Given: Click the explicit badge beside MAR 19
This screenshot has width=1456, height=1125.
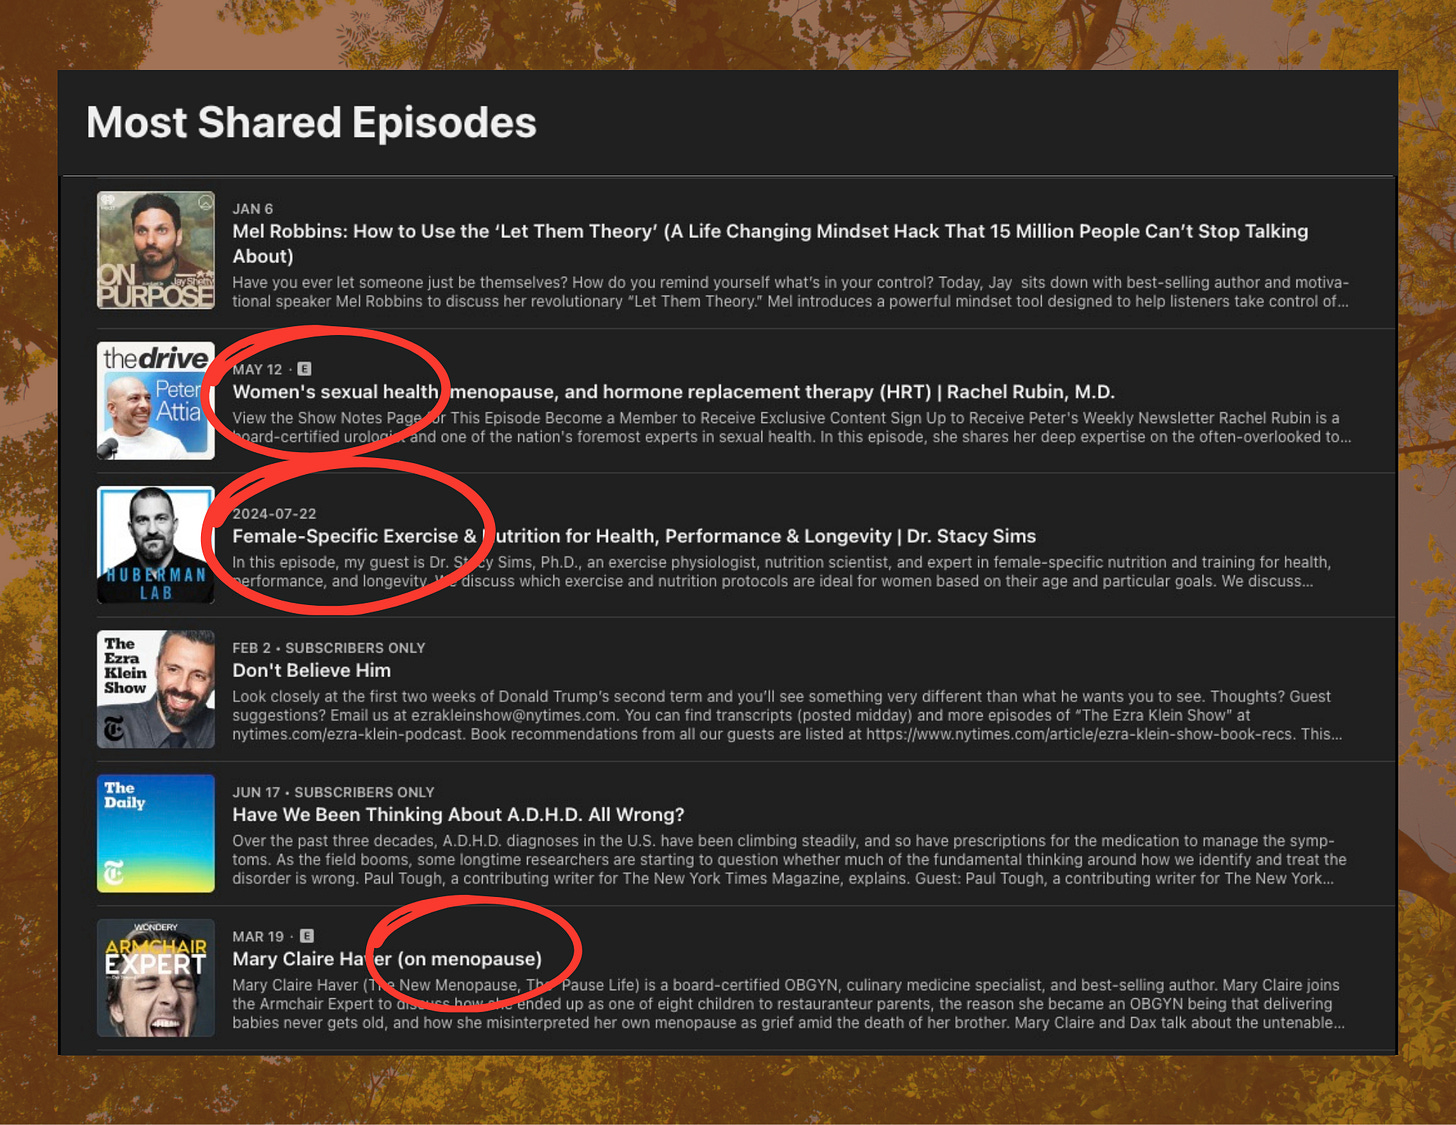Looking at the screenshot, I should (x=306, y=936).
